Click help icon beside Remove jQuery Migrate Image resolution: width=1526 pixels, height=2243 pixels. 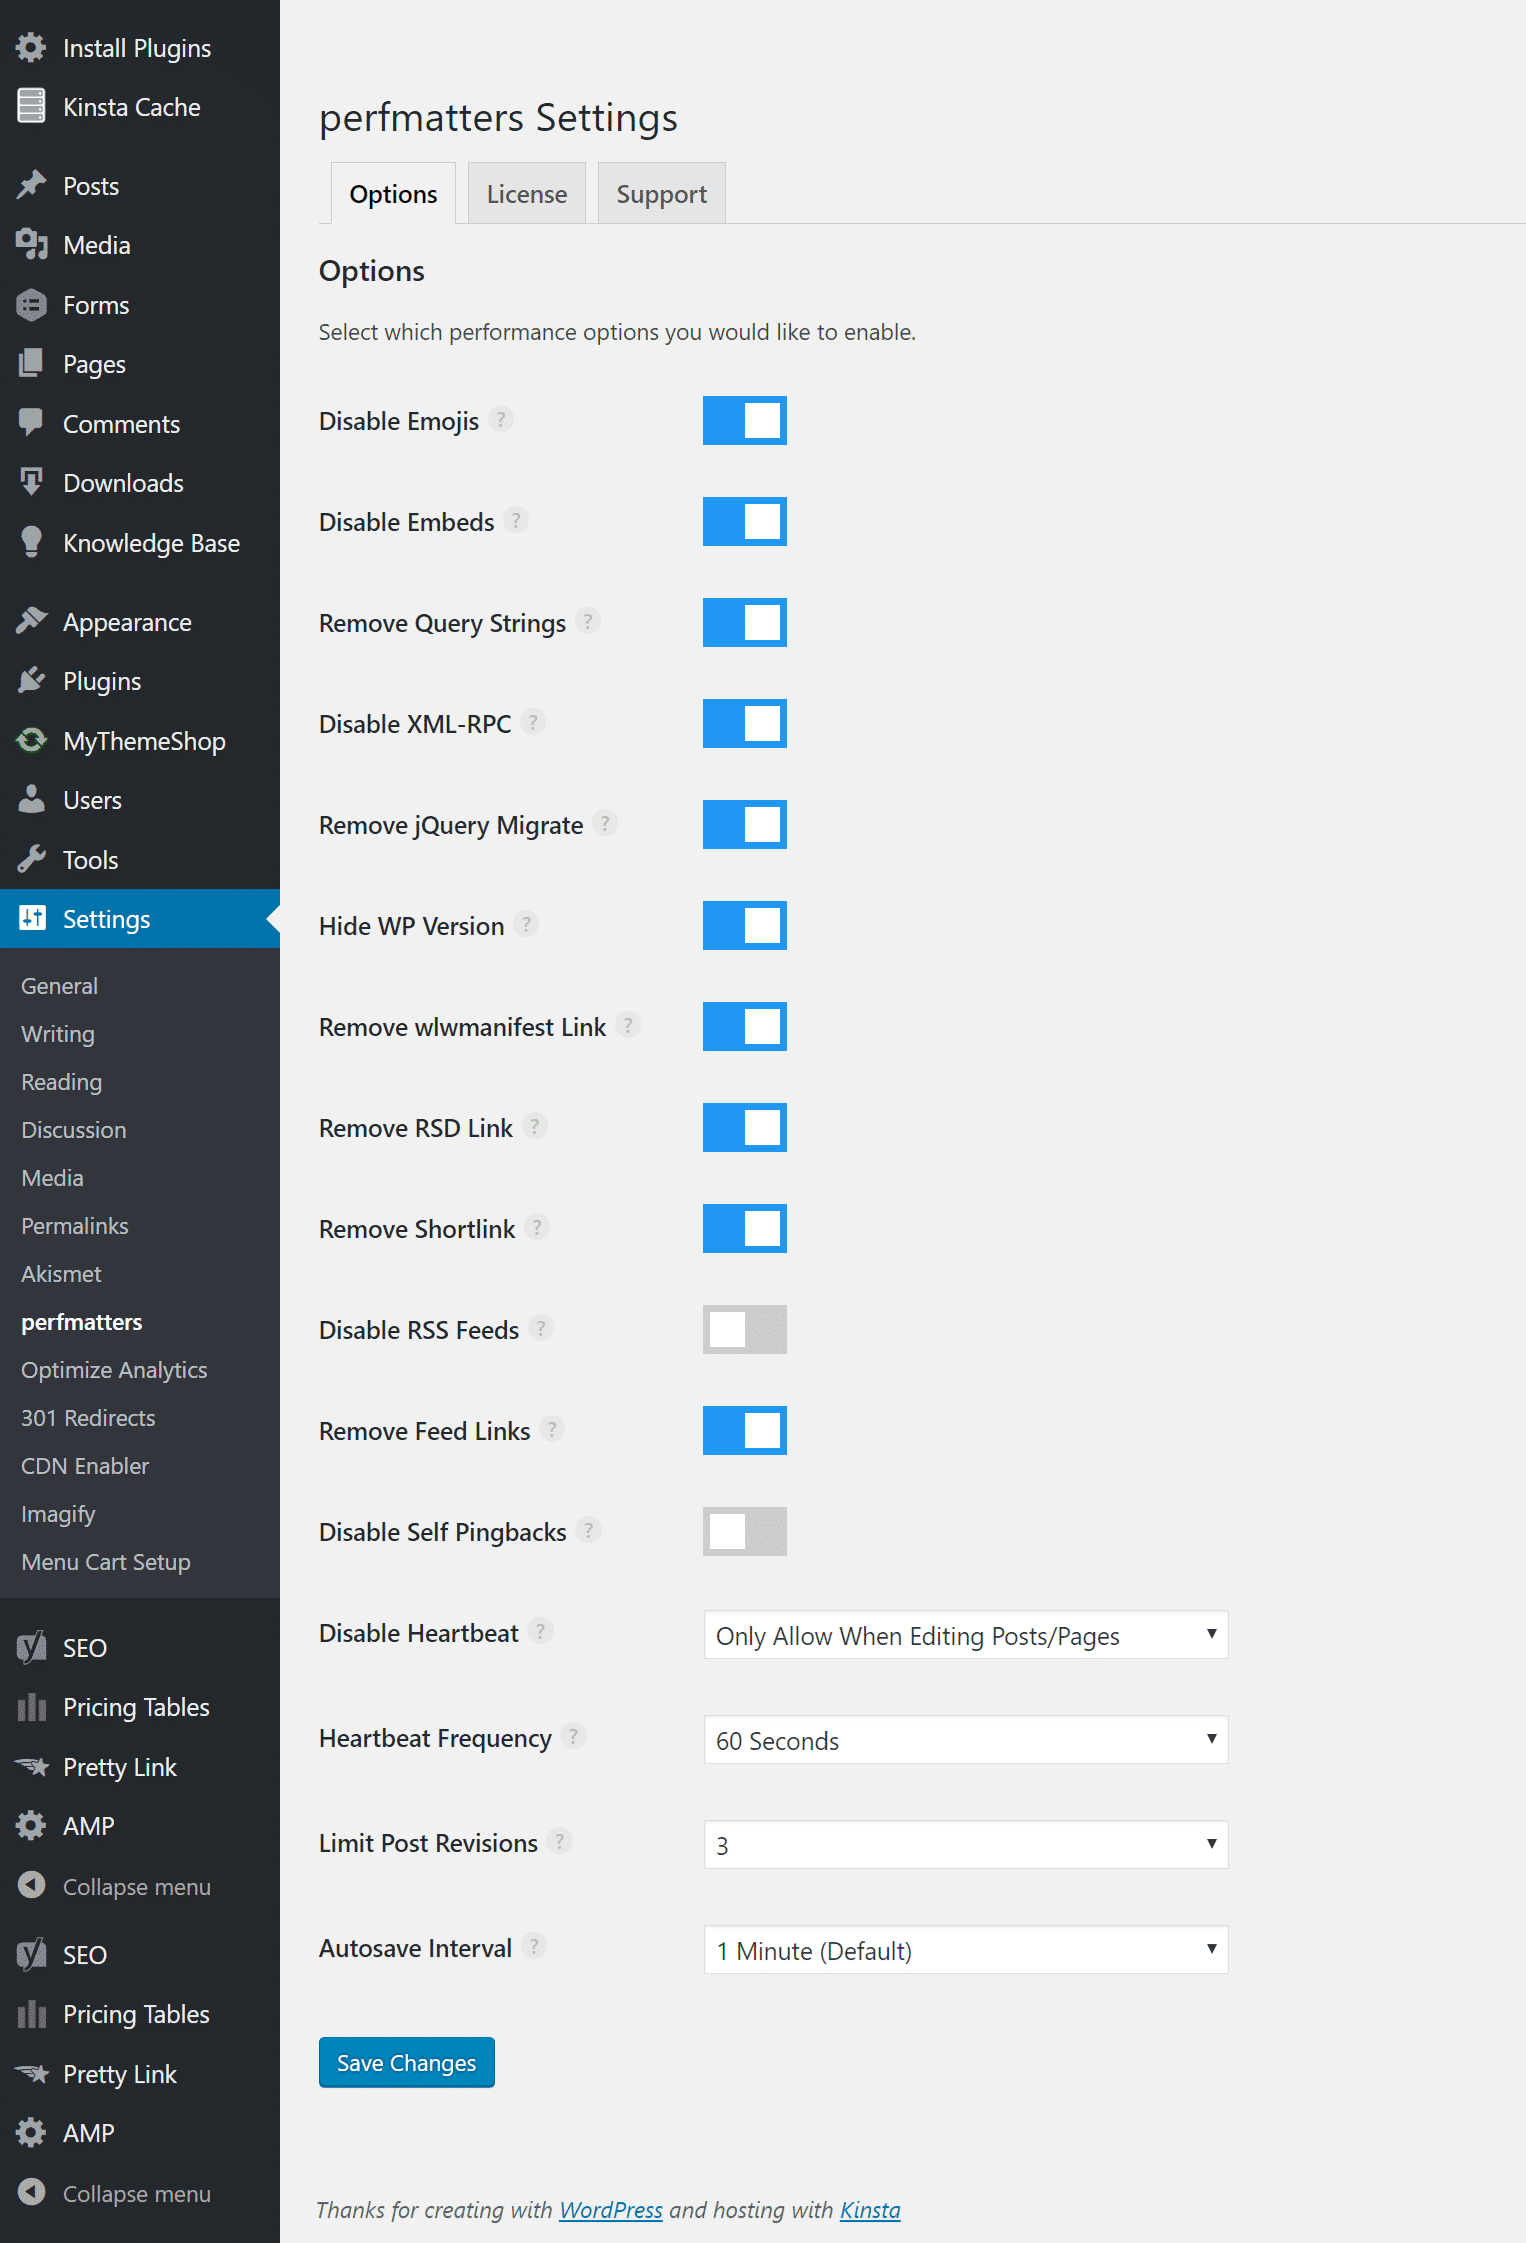tap(605, 823)
